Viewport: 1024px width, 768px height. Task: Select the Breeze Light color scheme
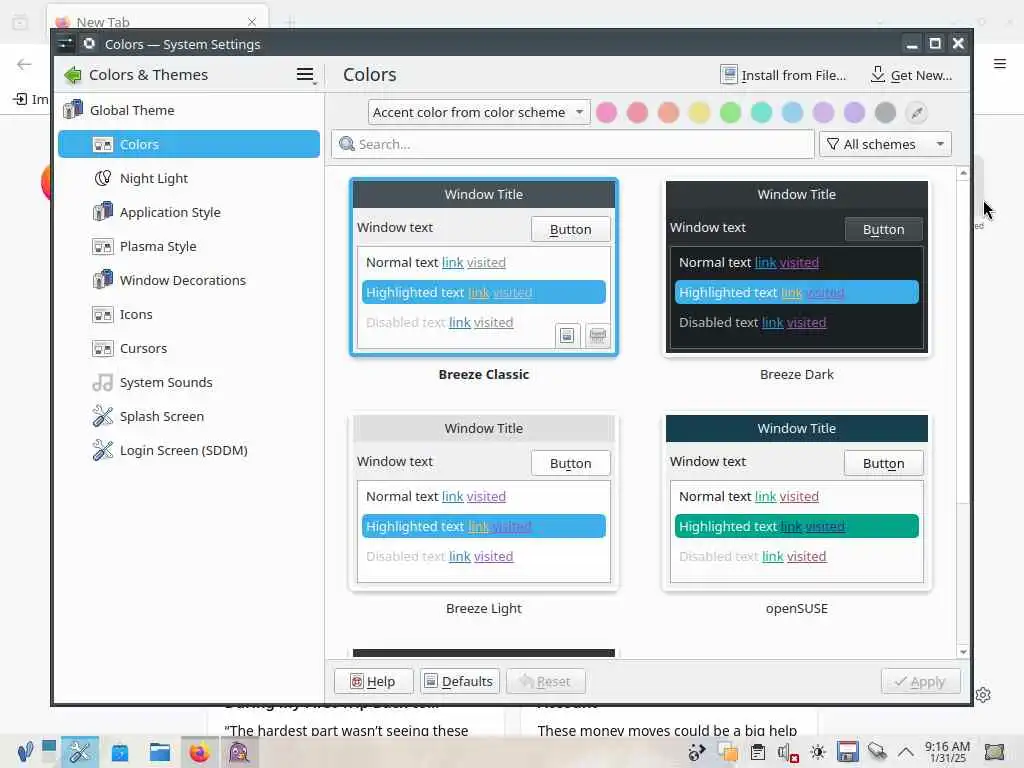click(x=484, y=502)
